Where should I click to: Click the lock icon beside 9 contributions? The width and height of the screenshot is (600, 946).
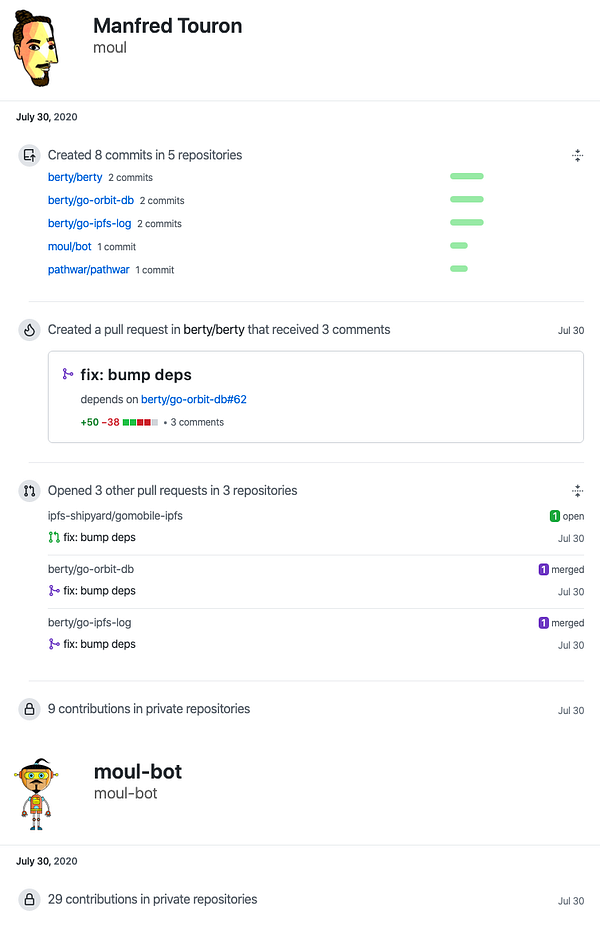point(29,709)
